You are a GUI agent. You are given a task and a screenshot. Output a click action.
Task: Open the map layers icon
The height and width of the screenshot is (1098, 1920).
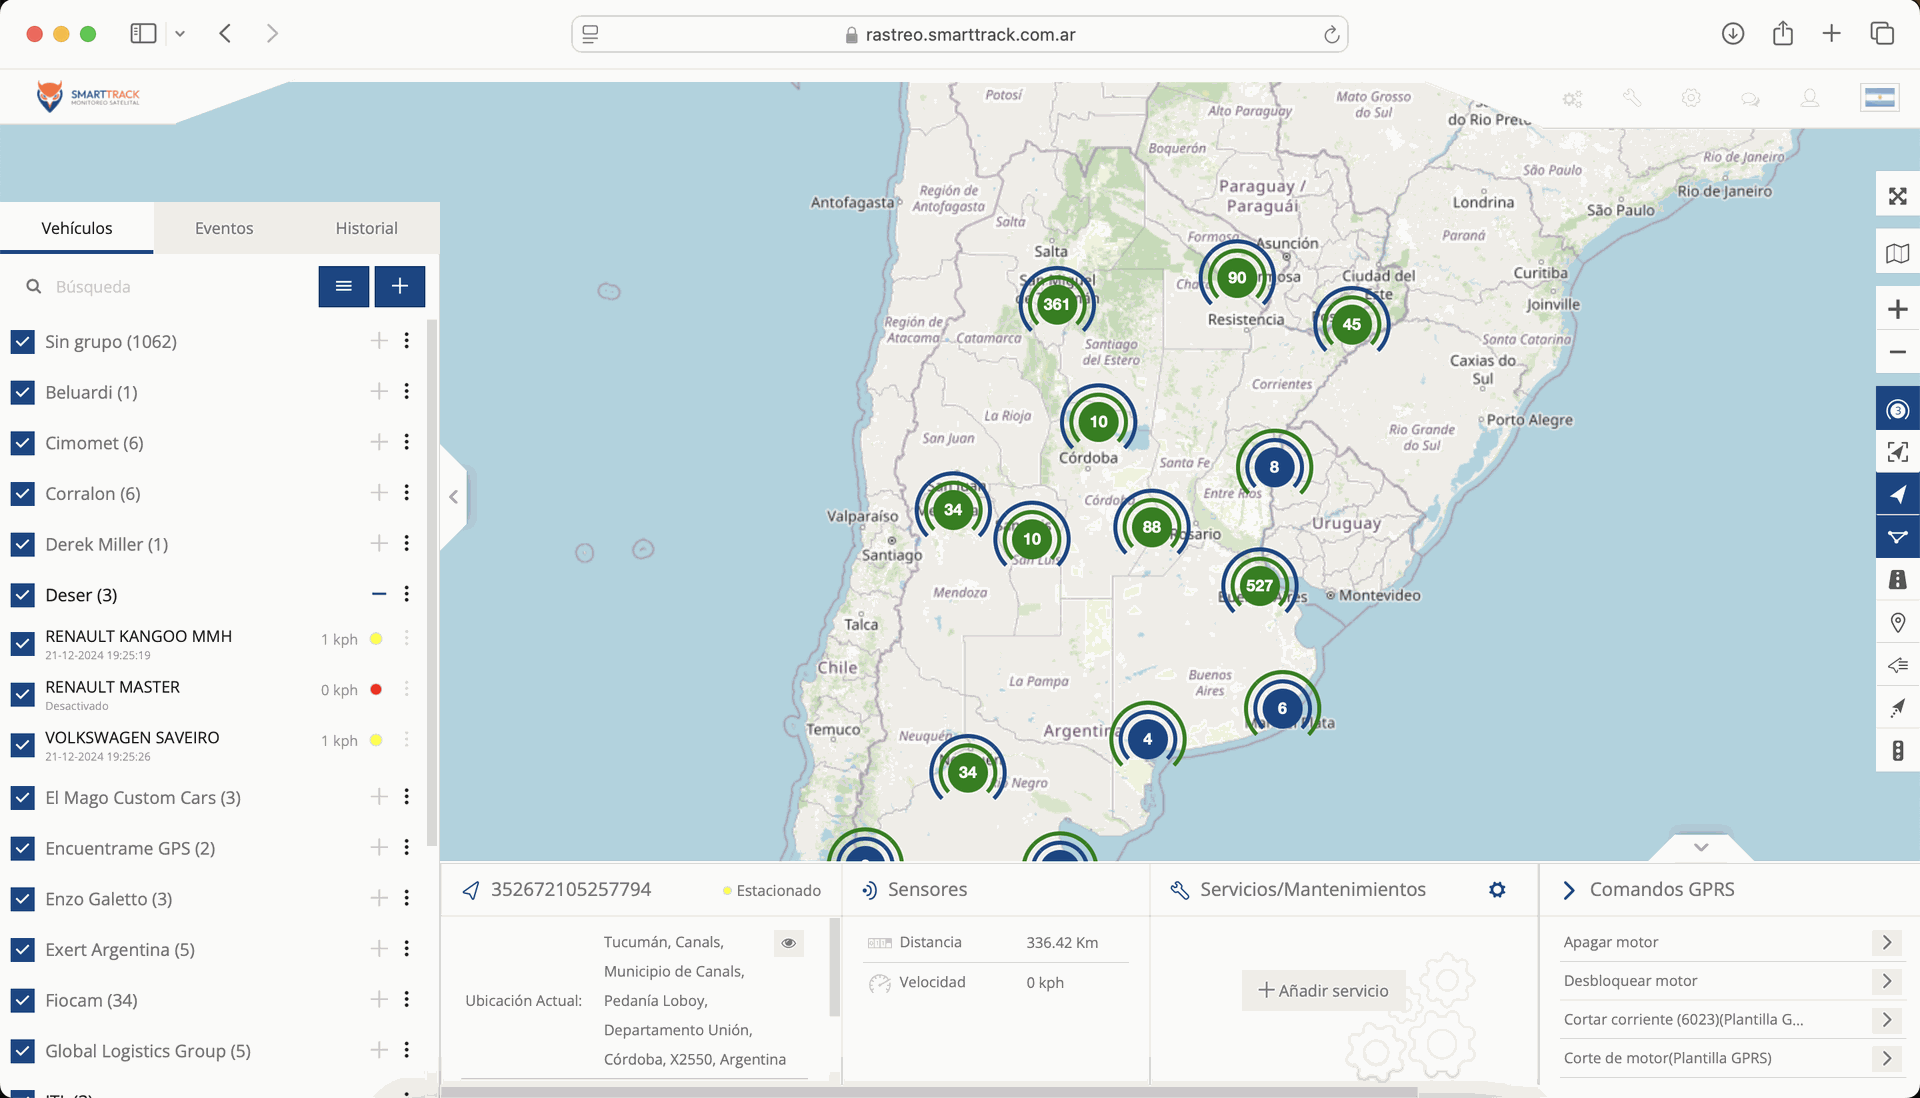(1897, 253)
